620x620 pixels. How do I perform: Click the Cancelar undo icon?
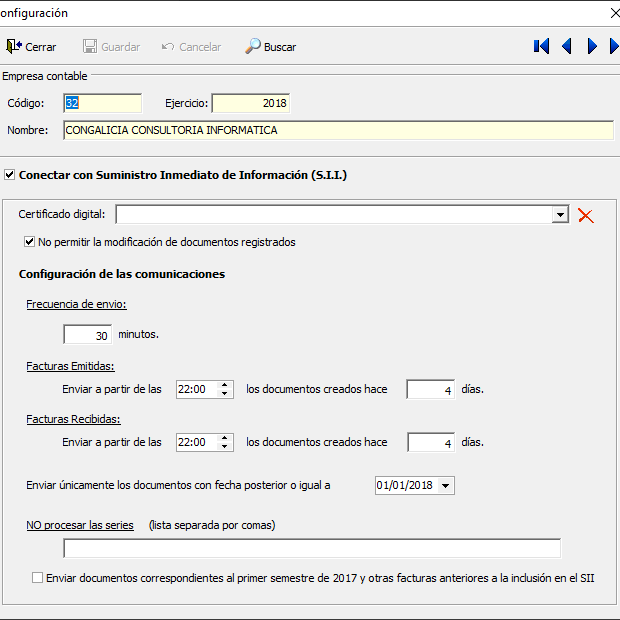click(168, 47)
